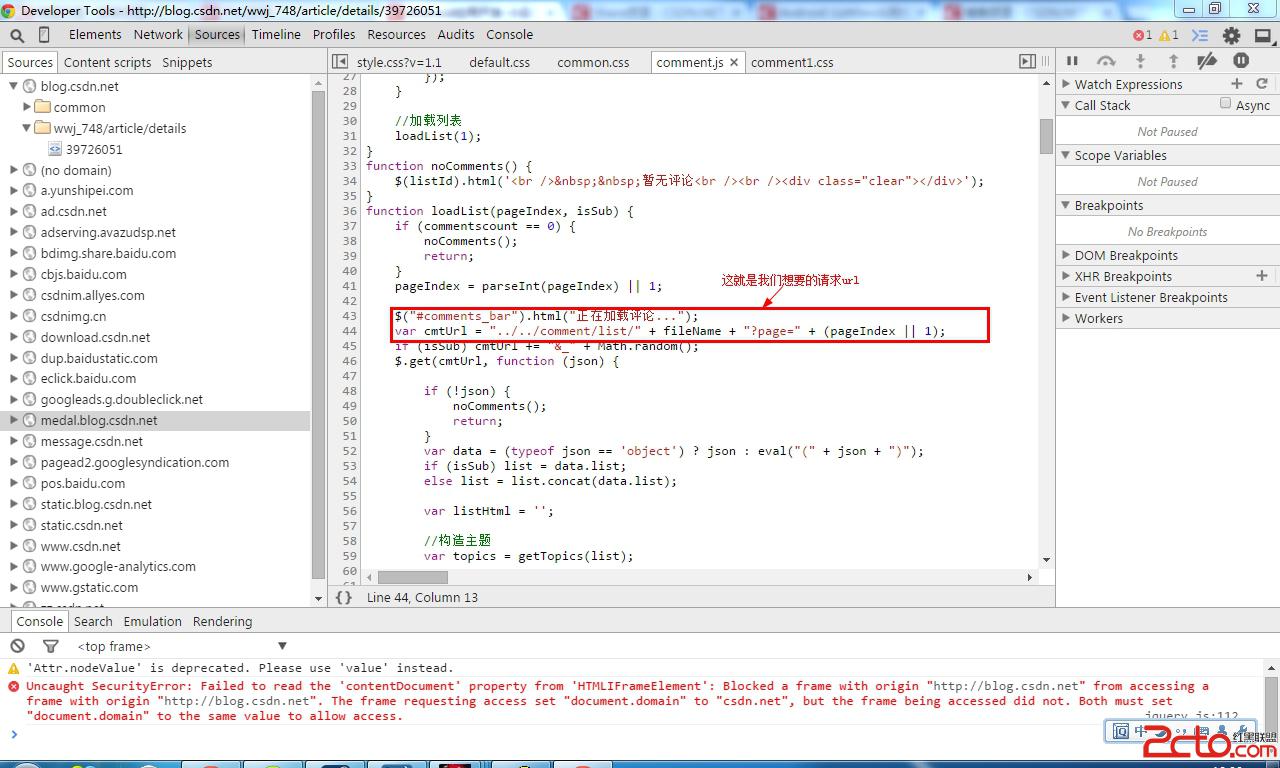Click the step over function icon
Image resolution: width=1280 pixels, height=768 pixels.
coord(1106,61)
